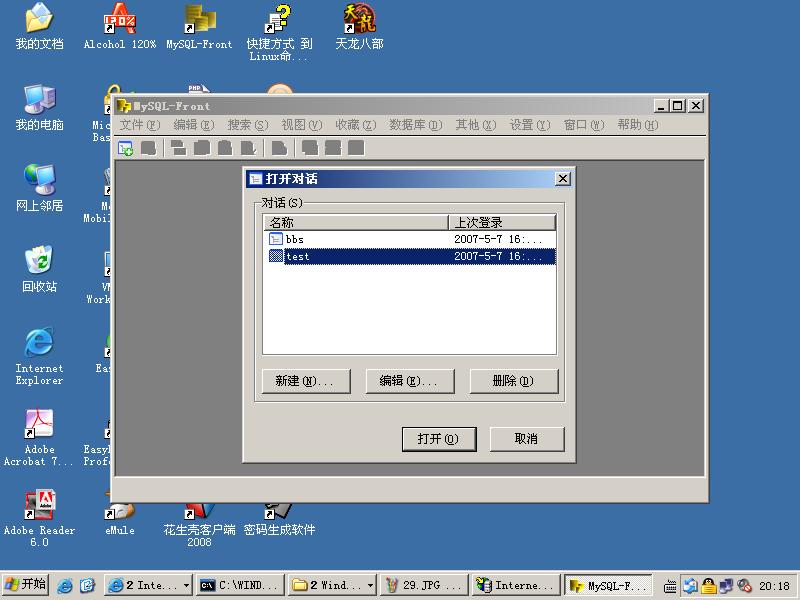Screen dimensions: 800x600
Task: Open the 设置(Y) menu
Action: click(530, 124)
